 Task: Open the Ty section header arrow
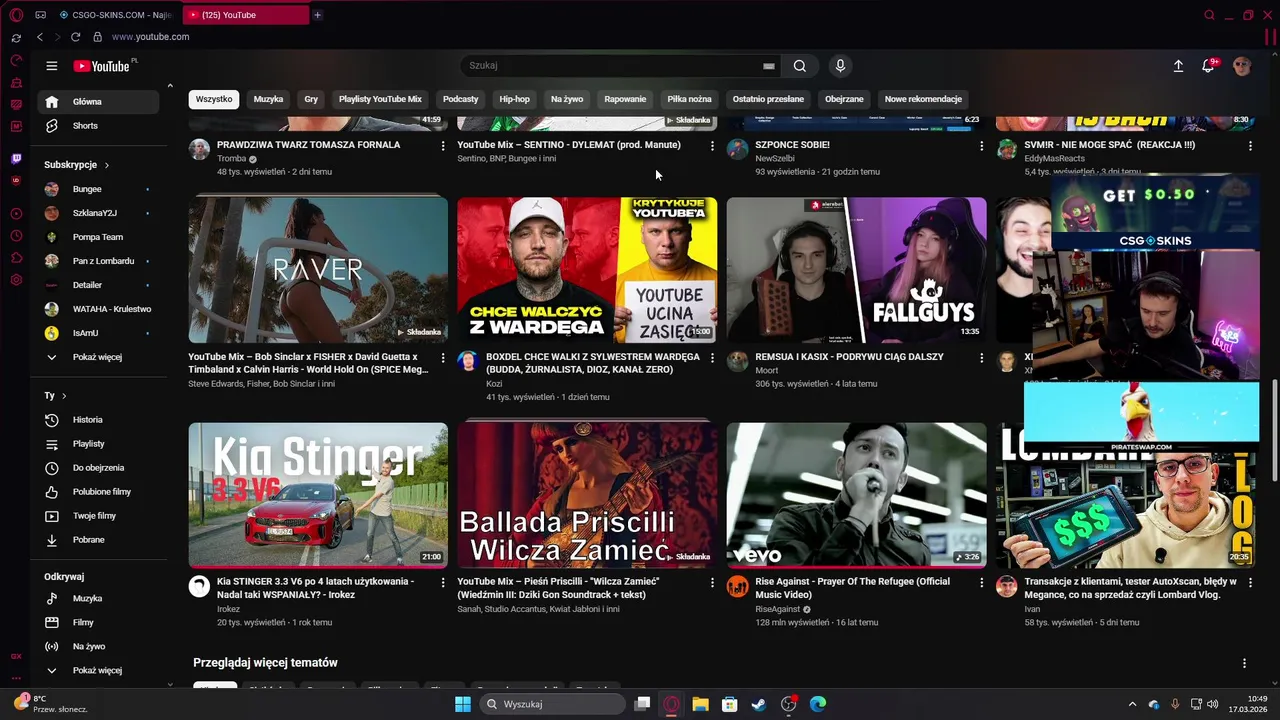[x=64, y=396]
